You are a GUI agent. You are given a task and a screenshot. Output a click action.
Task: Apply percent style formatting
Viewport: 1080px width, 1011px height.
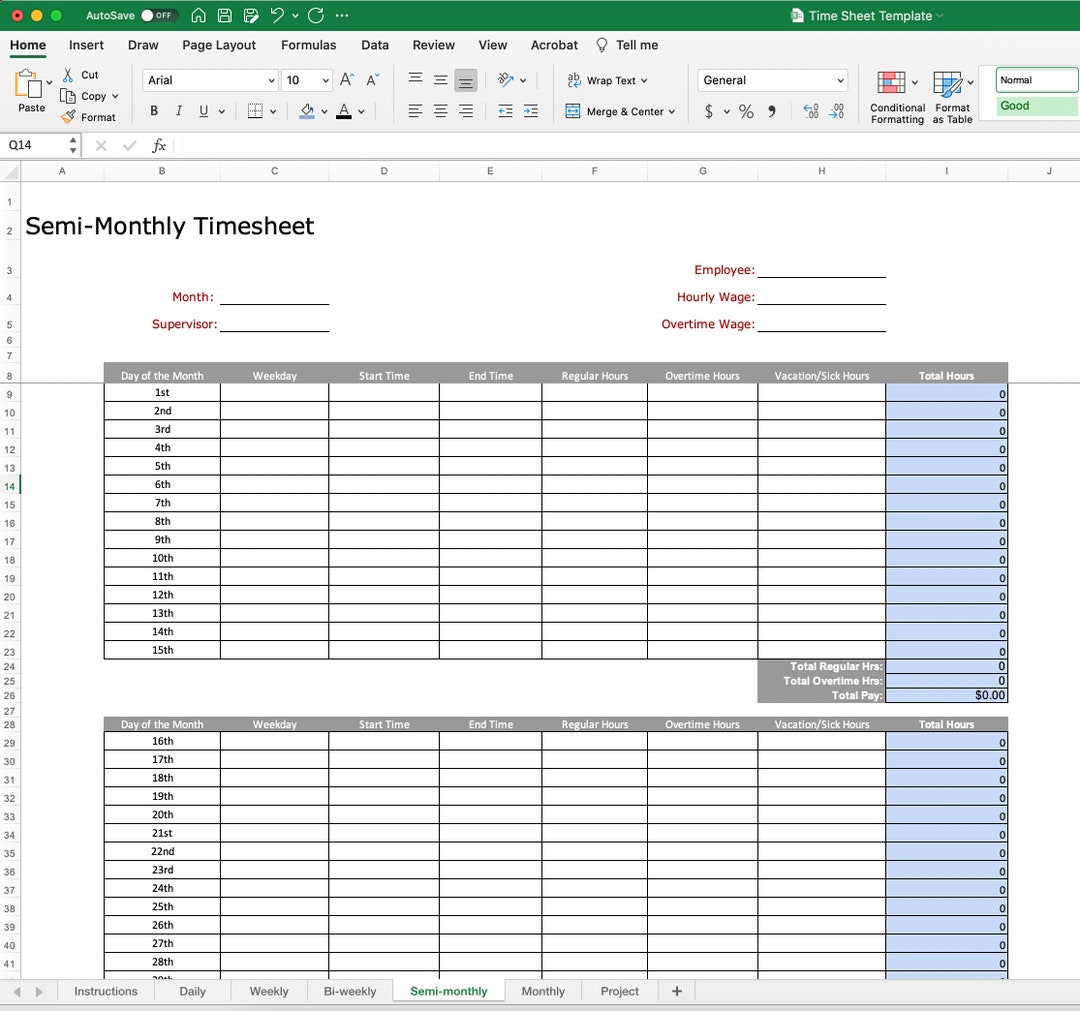746,112
